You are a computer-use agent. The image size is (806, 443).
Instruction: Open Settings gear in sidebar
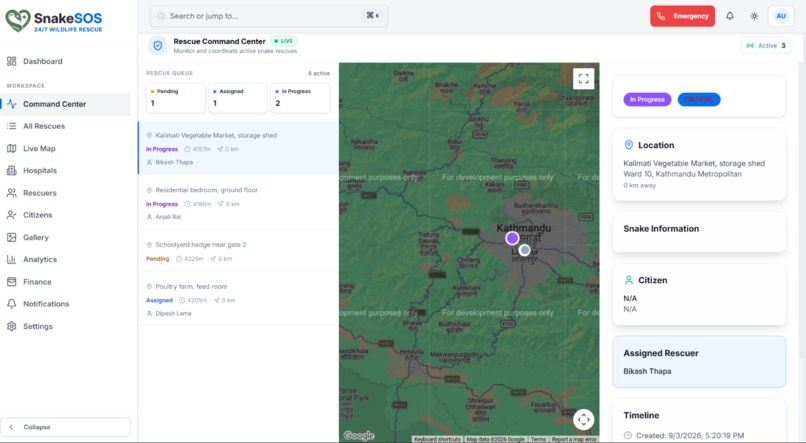[x=11, y=326]
